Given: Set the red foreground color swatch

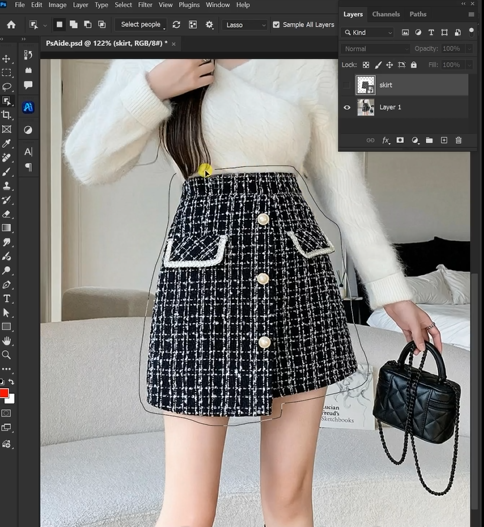Looking at the screenshot, I should point(4,393).
